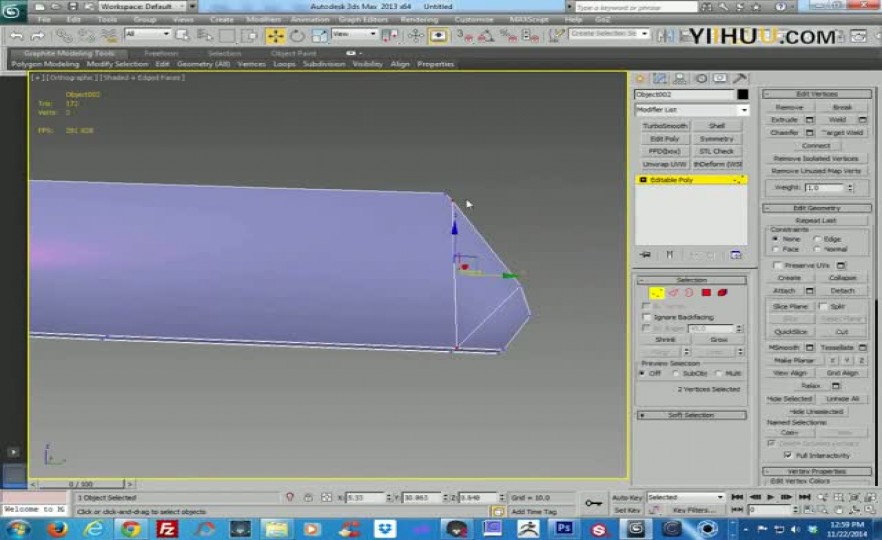Open the Customize menu
The height and width of the screenshot is (540, 882).
[x=474, y=19]
